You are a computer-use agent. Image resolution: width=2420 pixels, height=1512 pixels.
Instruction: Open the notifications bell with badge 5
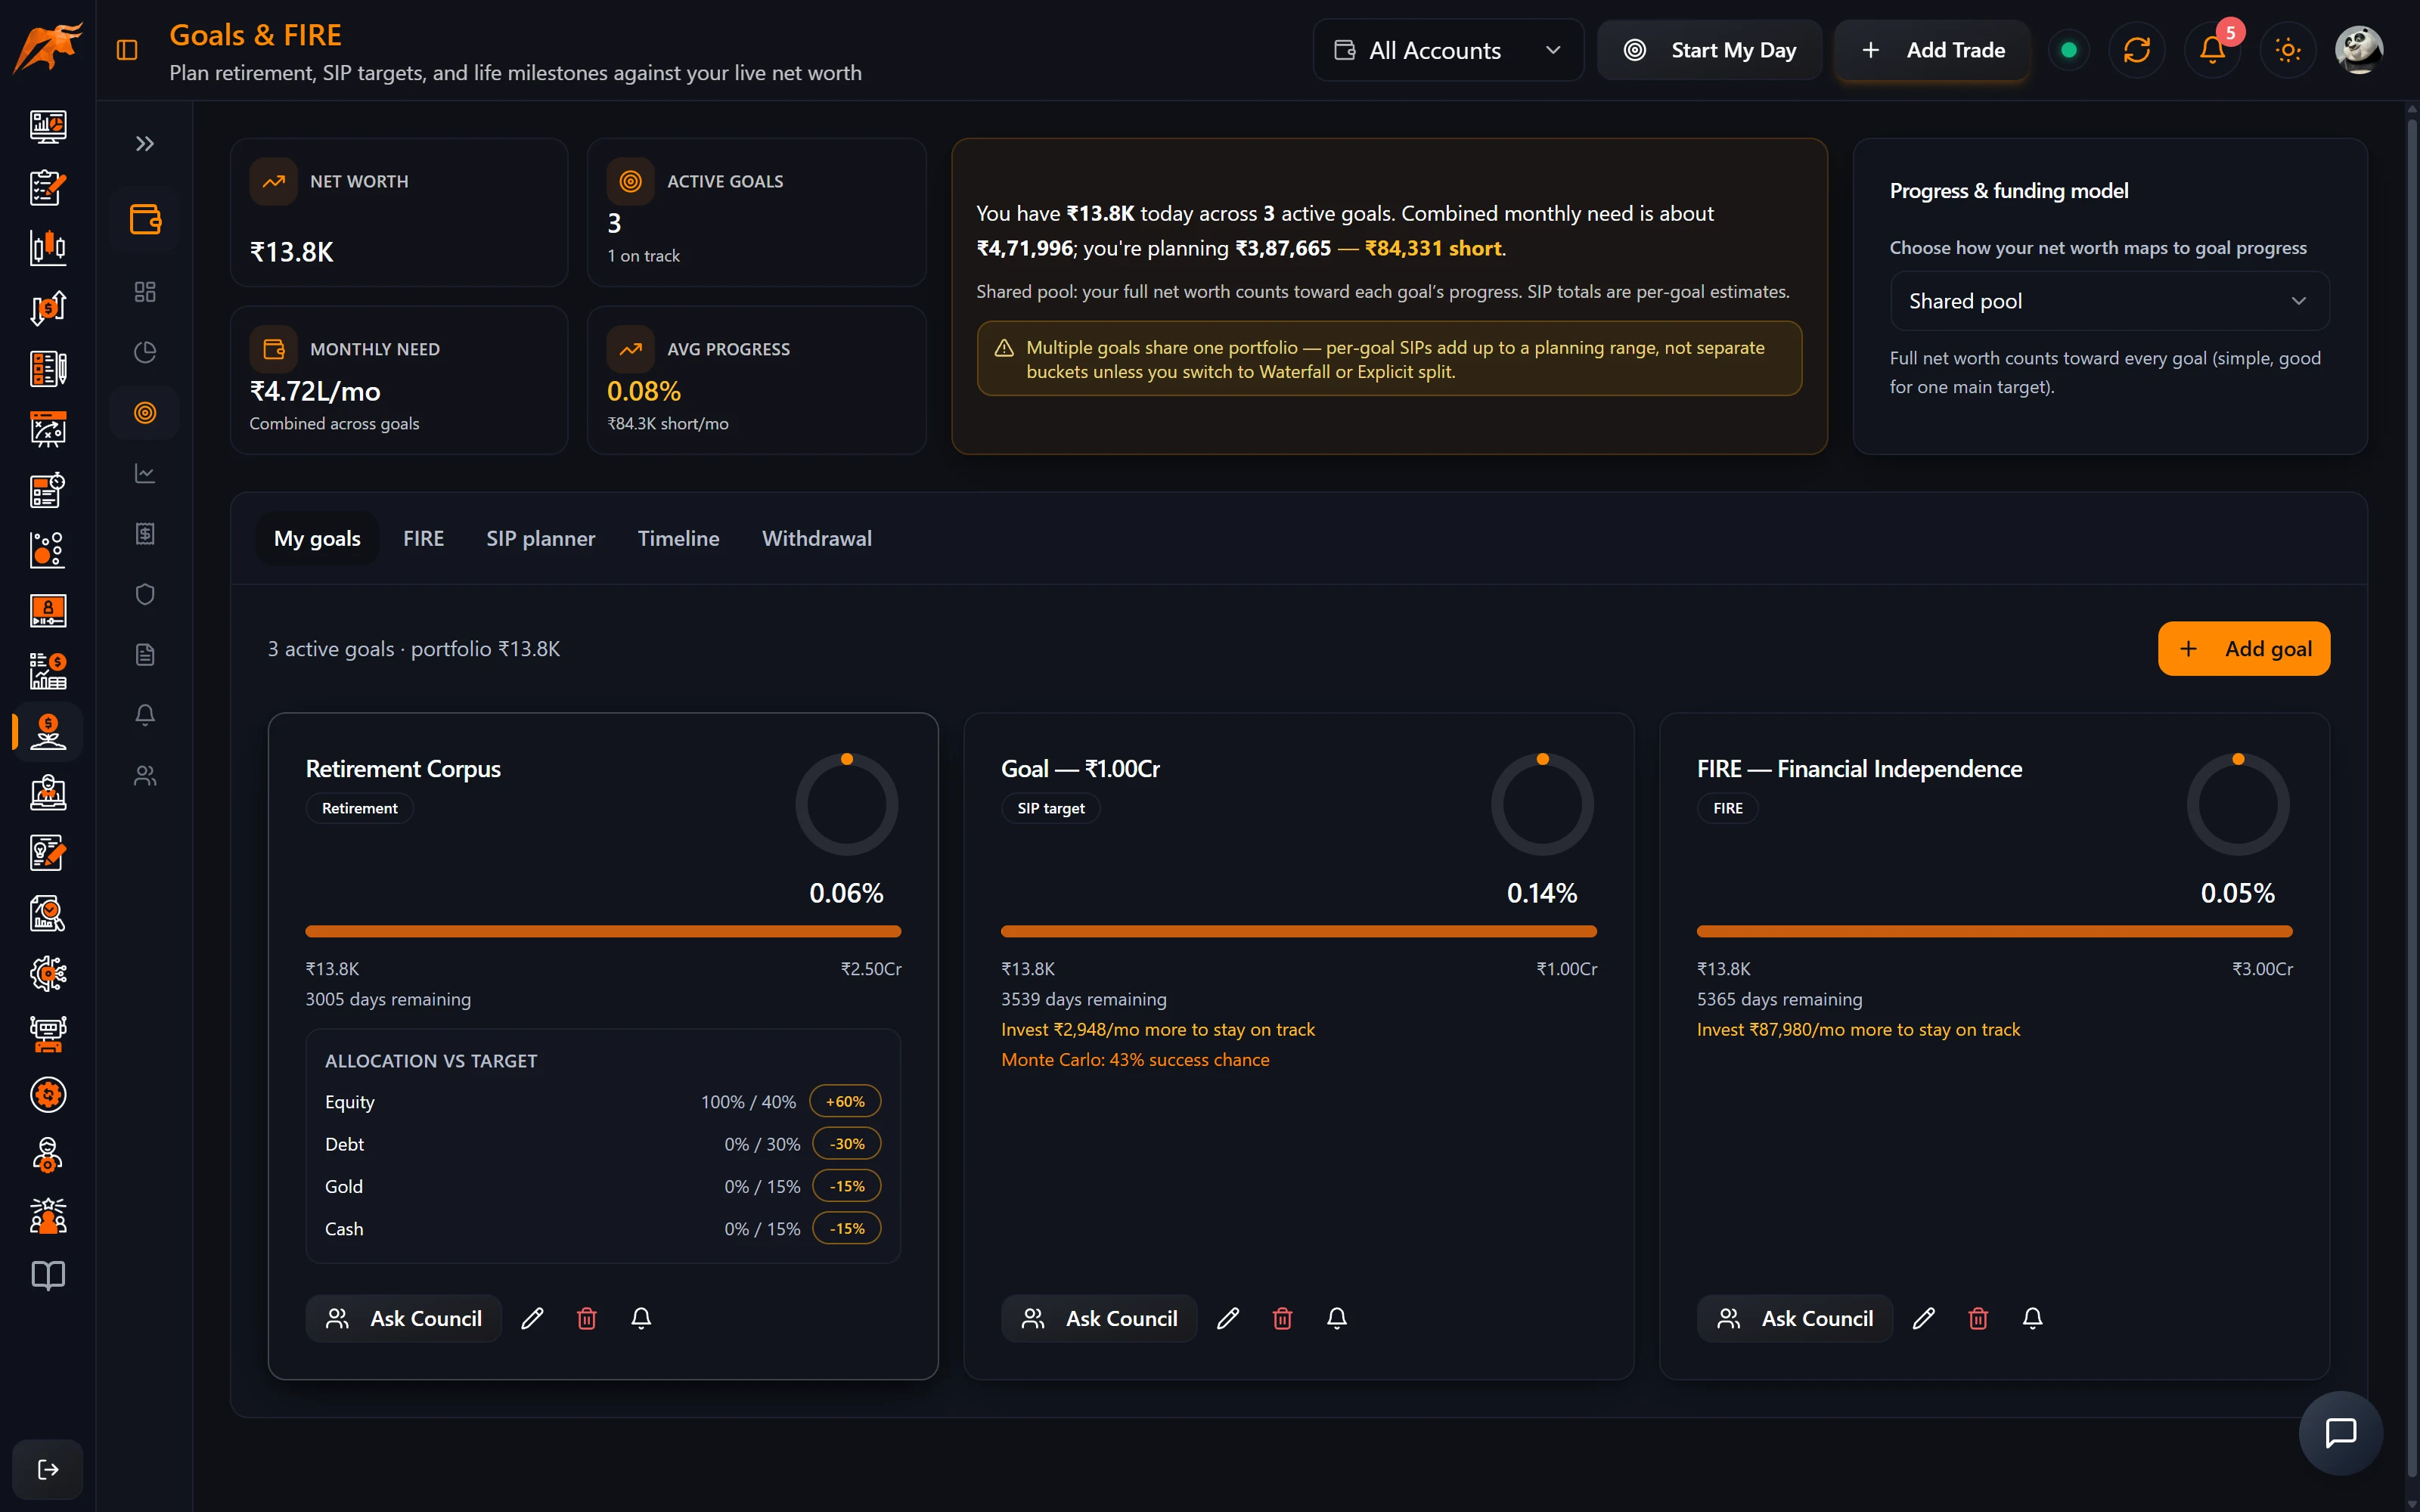tap(2212, 50)
